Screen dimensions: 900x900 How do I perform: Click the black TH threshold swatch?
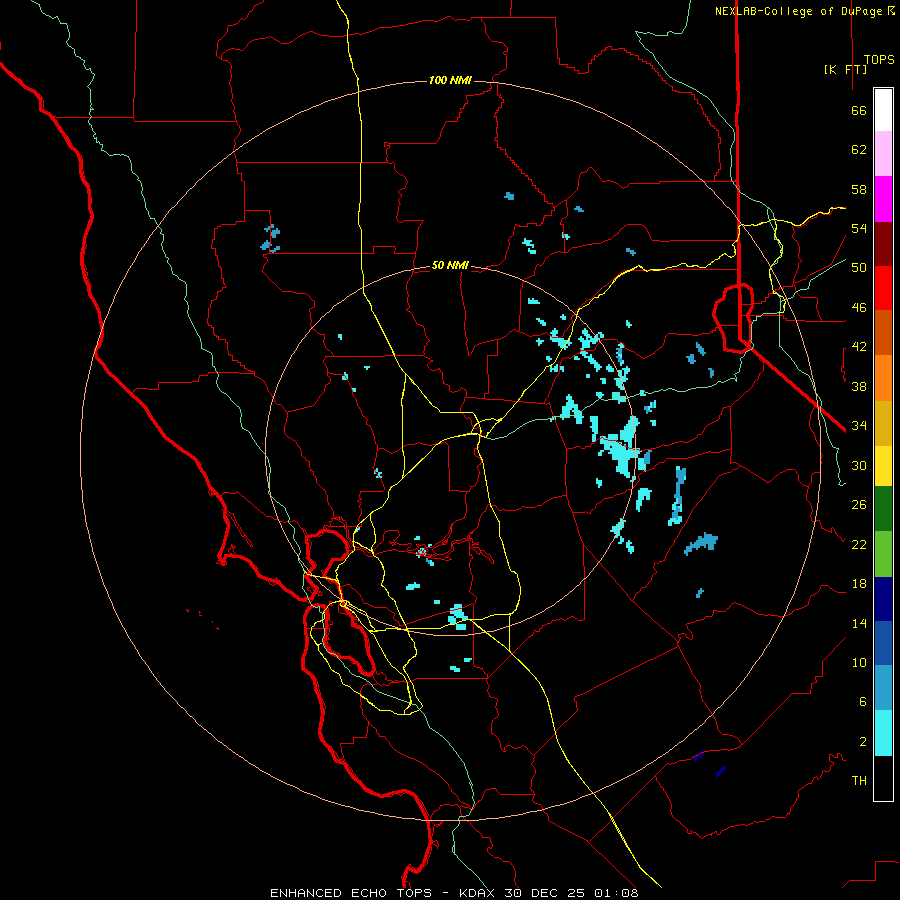pyautogui.click(x=883, y=778)
